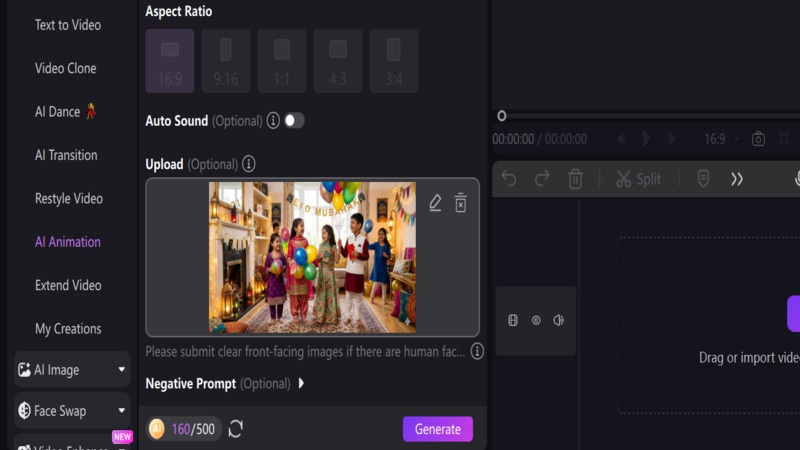This screenshot has width=800, height=450.
Task: Add a marker on the timeline
Action: click(x=703, y=179)
